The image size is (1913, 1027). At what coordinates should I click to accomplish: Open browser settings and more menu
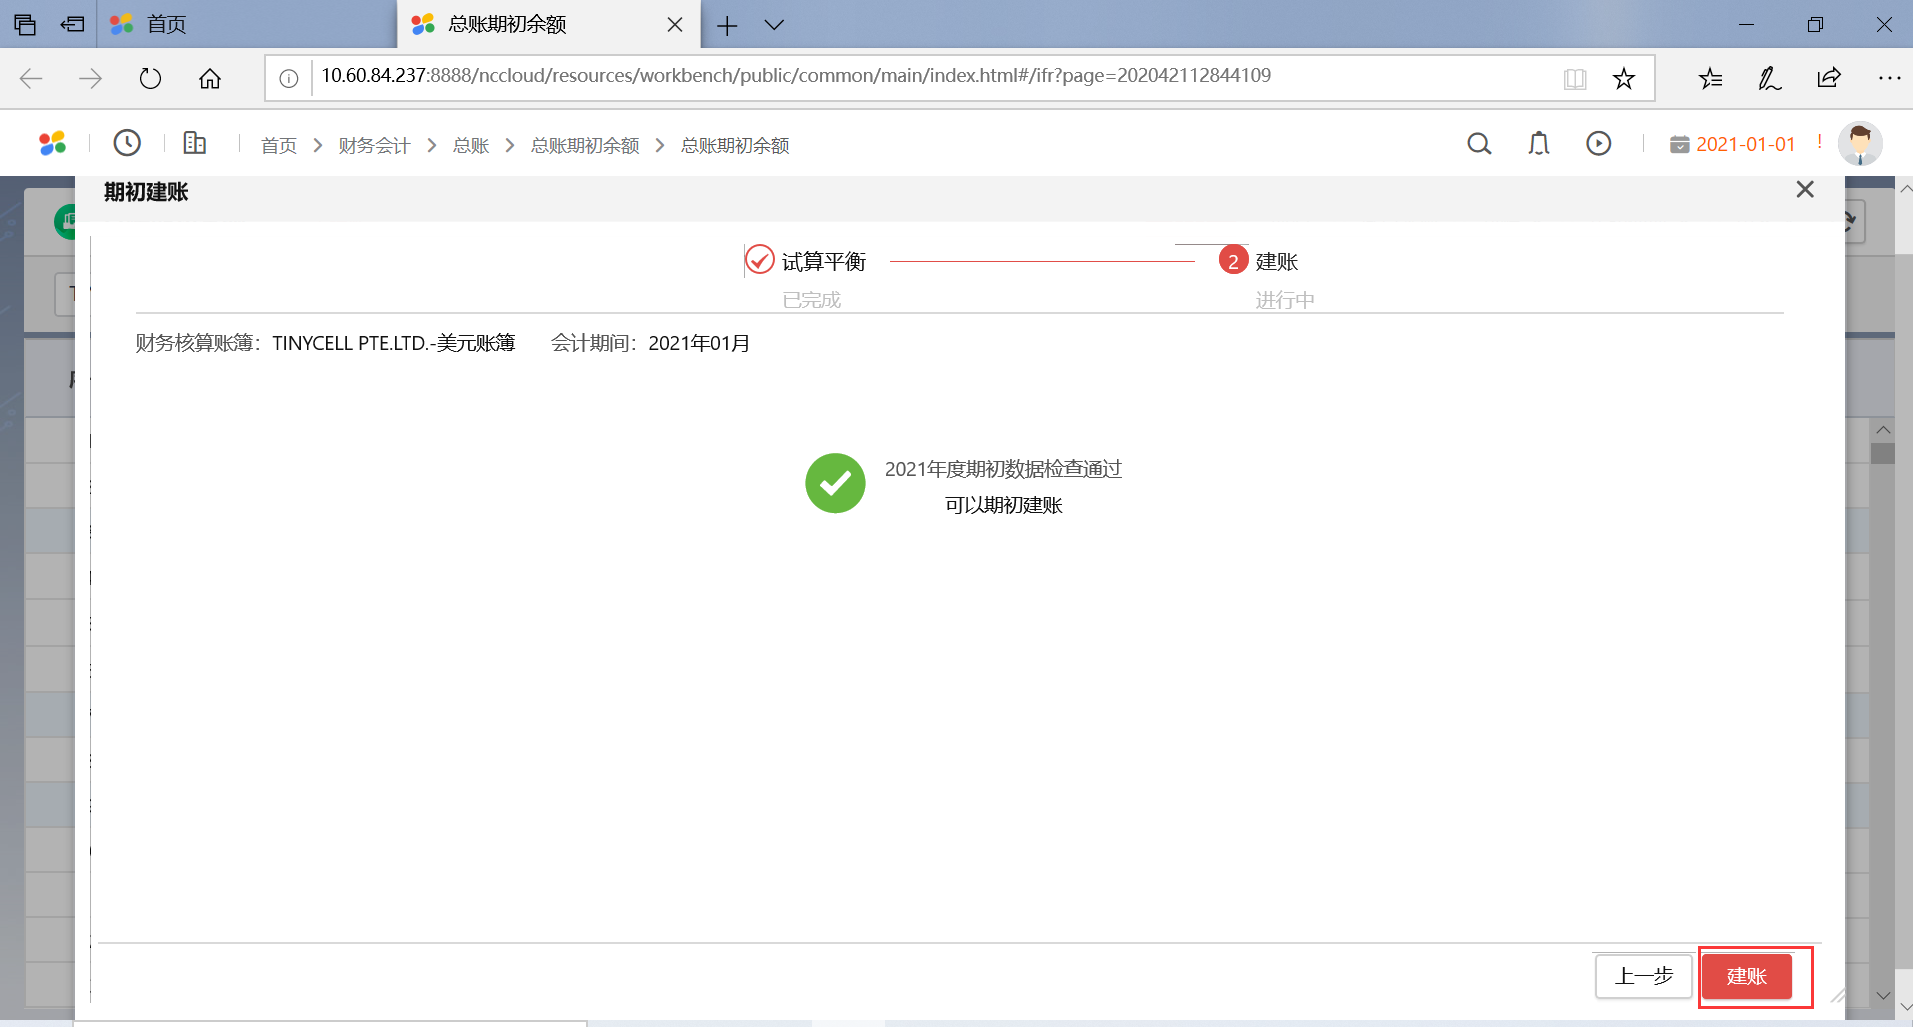coord(1888,79)
